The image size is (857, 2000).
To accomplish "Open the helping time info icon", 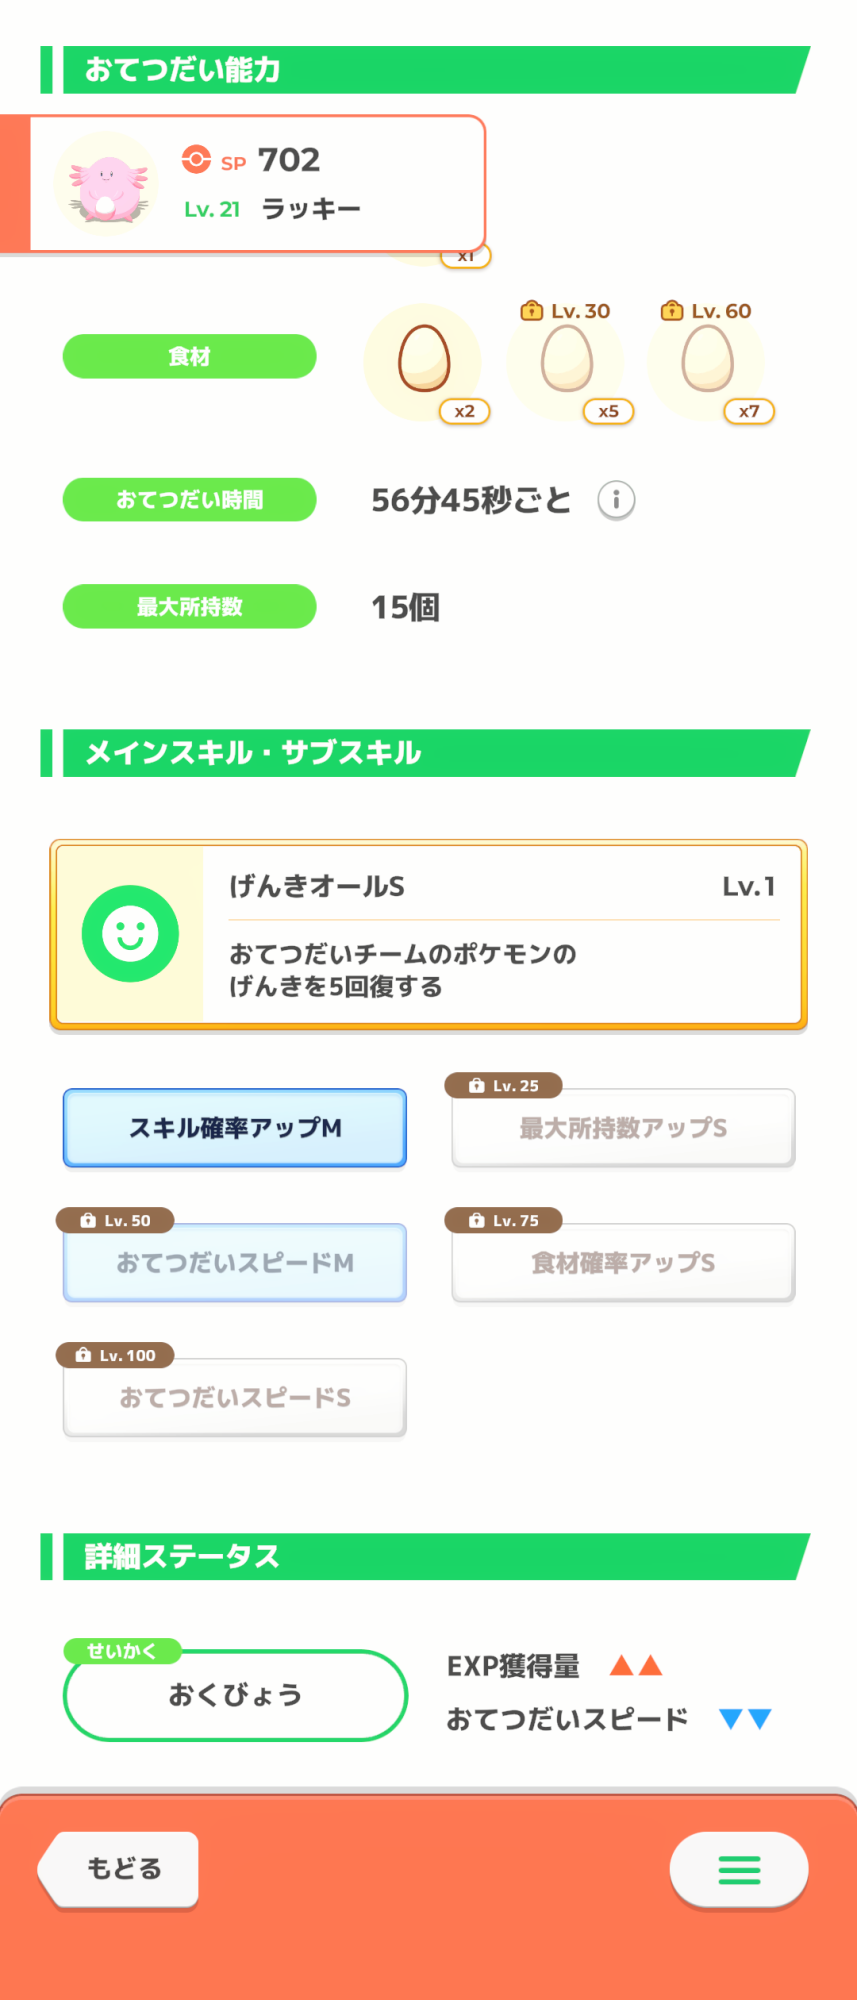I will click(x=616, y=499).
